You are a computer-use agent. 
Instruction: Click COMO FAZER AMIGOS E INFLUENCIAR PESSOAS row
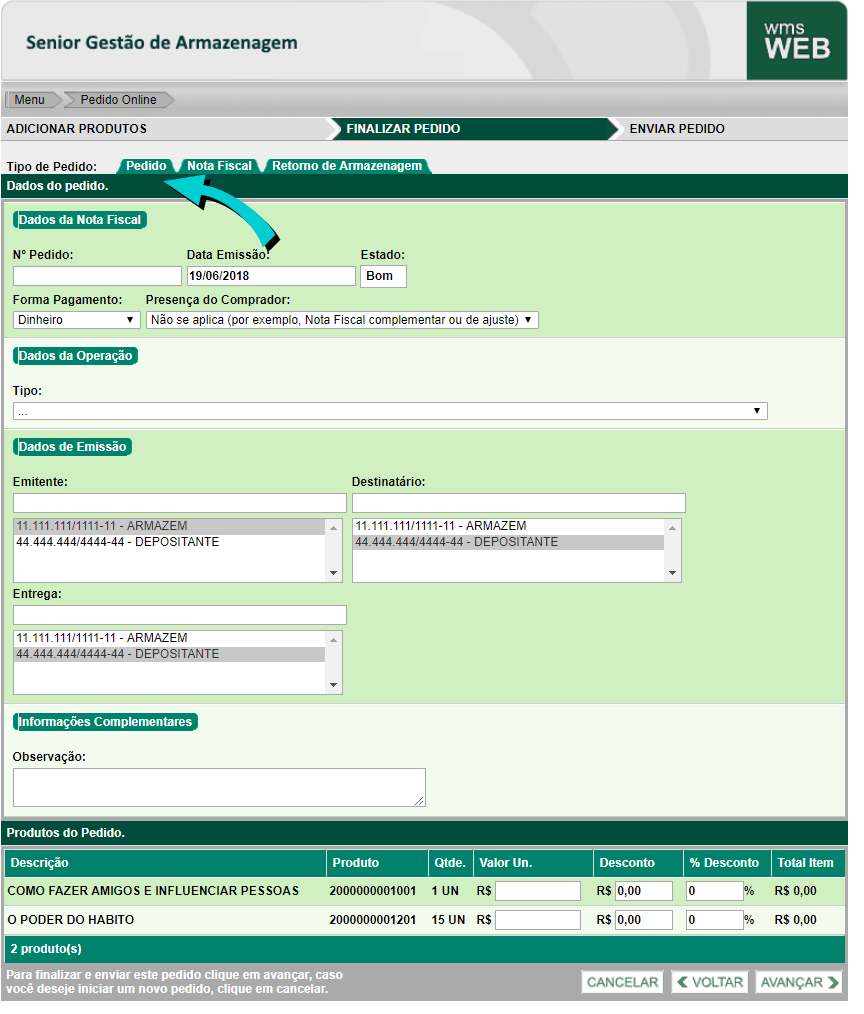pyautogui.click(x=424, y=891)
